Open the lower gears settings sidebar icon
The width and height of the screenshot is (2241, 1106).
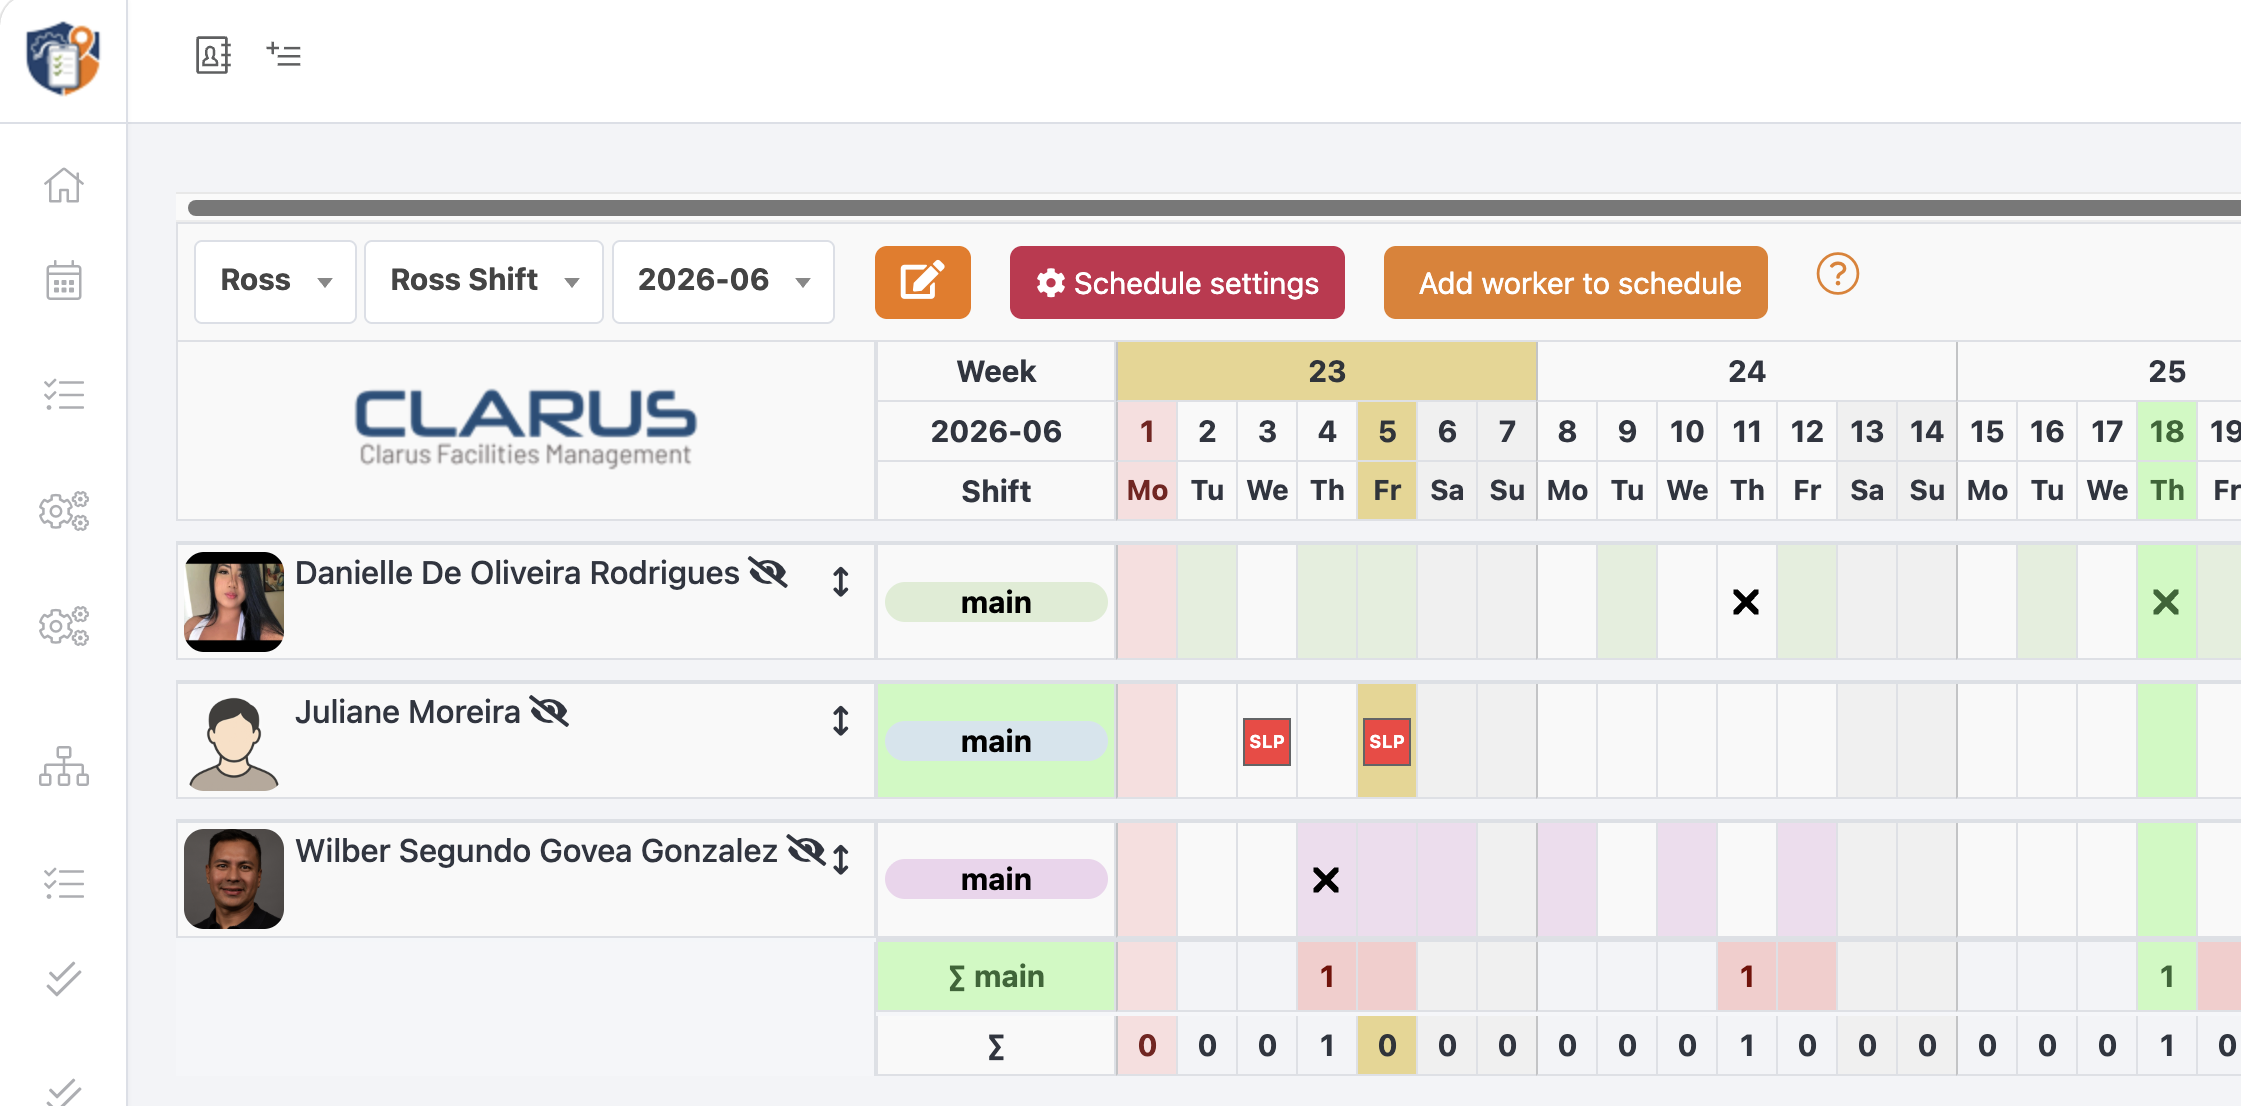[63, 626]
